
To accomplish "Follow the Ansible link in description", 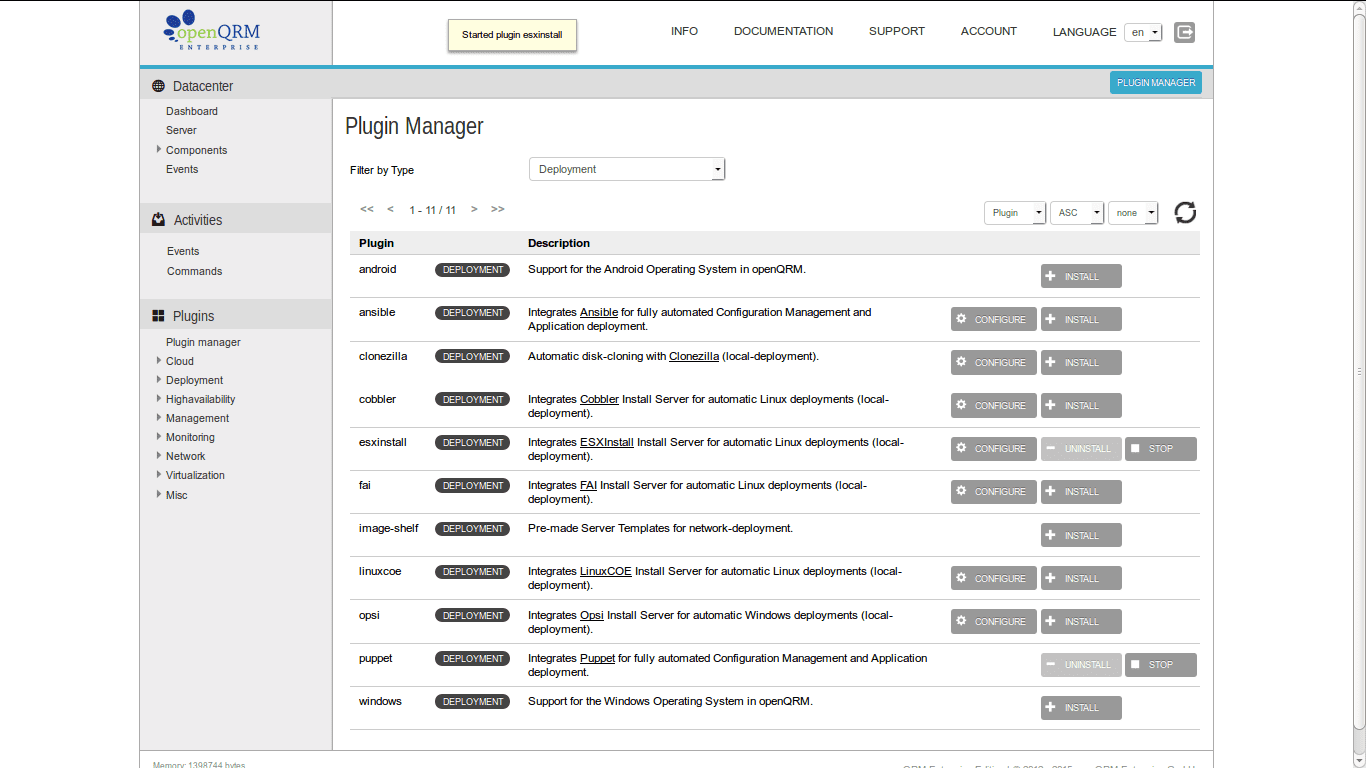I will click(599, 312).
